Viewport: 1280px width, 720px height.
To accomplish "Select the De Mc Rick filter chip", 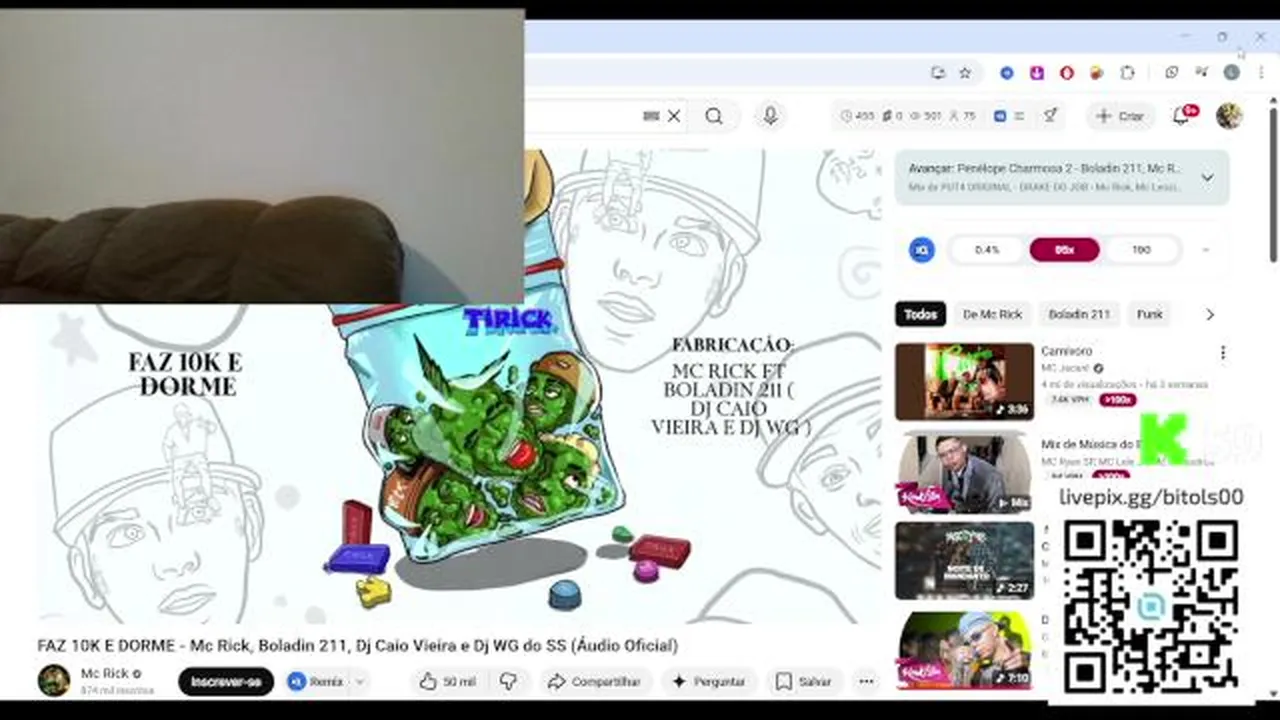I will pos(992,314).
